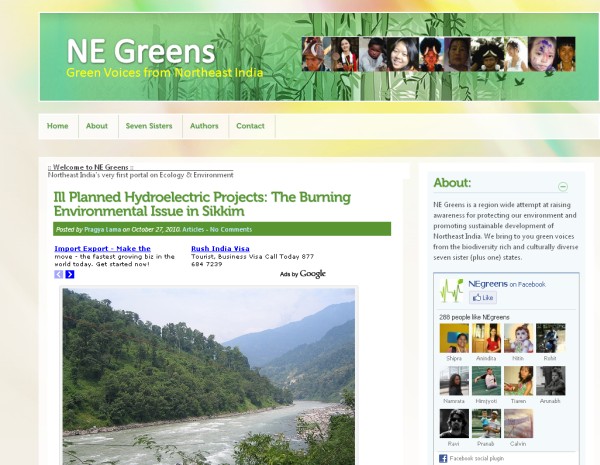Click the NE Greens site title
Viewport: 600px width, 465px height.
click(141, 52)
